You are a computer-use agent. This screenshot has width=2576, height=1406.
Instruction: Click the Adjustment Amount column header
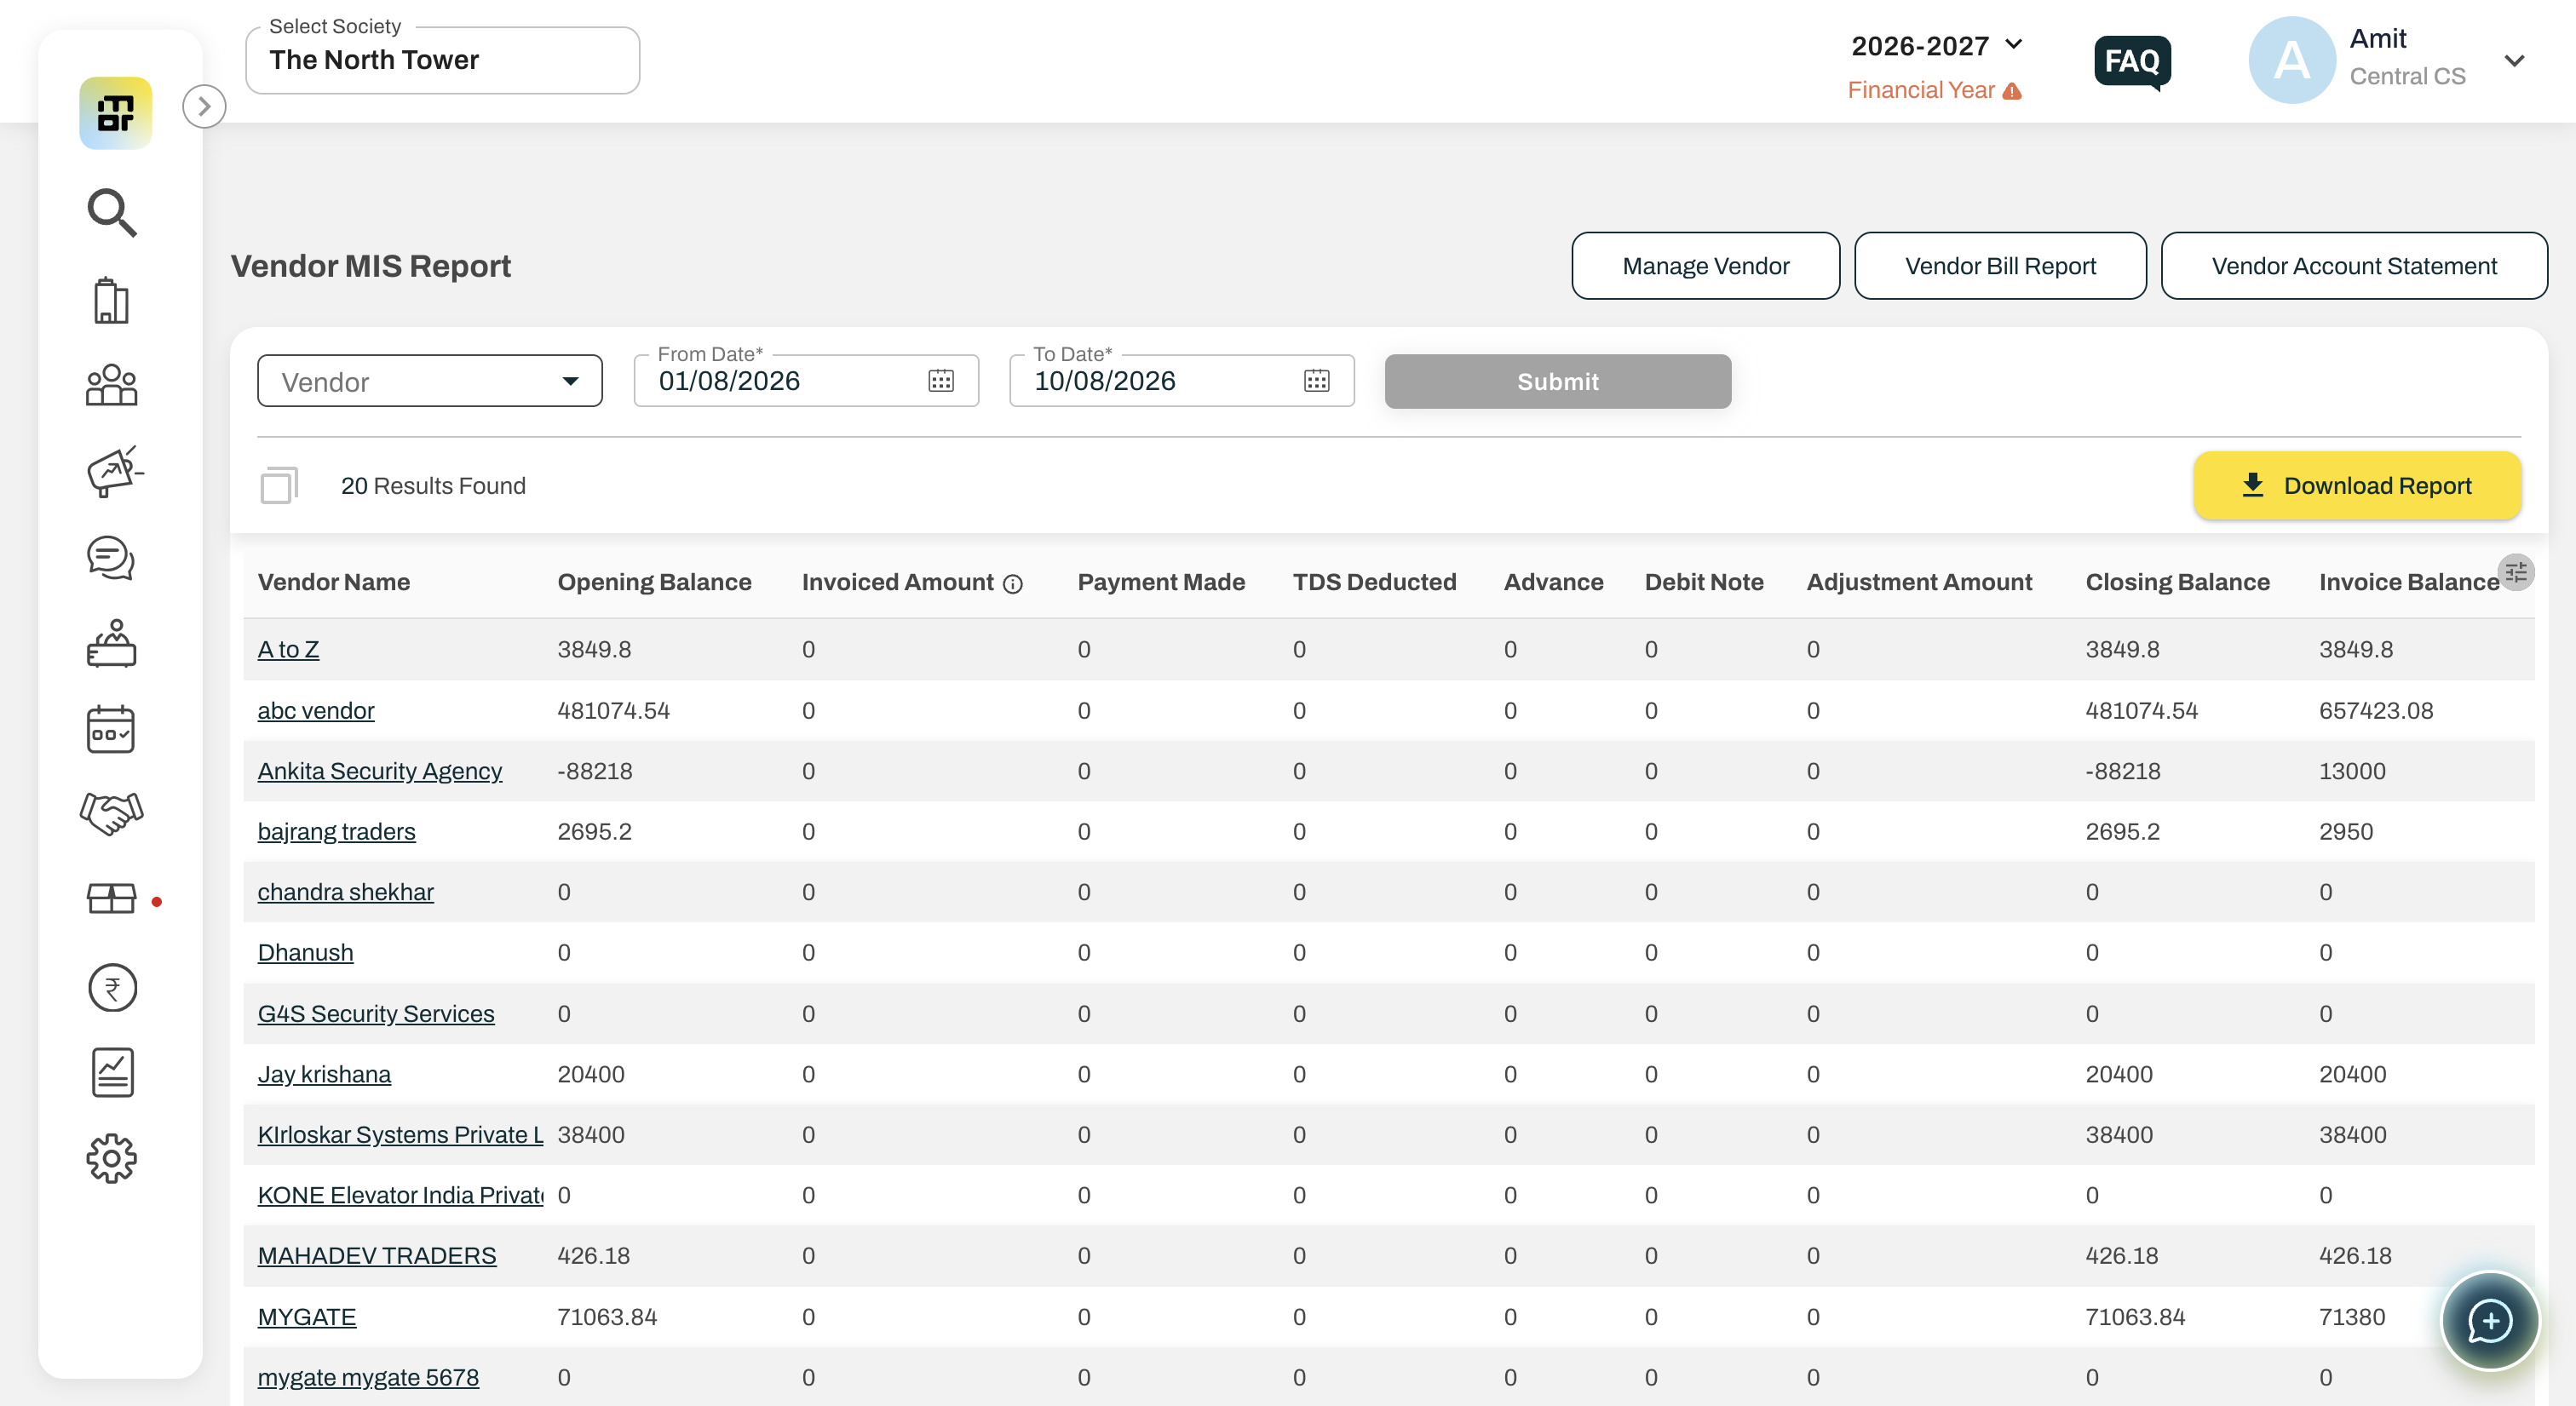(1919, 582)
